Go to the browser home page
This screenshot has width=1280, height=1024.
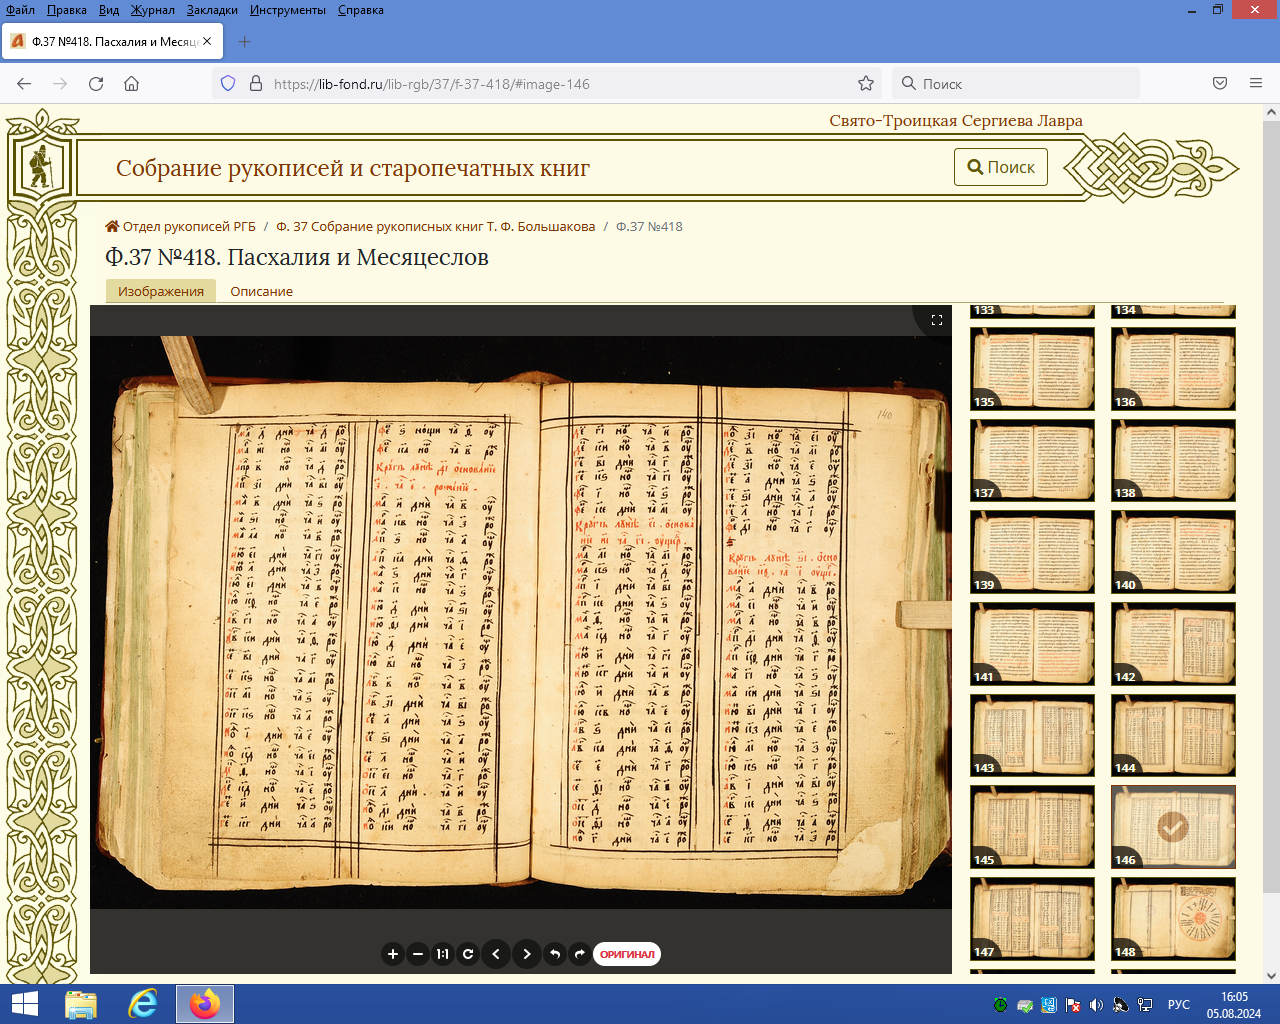click(131, 84)
